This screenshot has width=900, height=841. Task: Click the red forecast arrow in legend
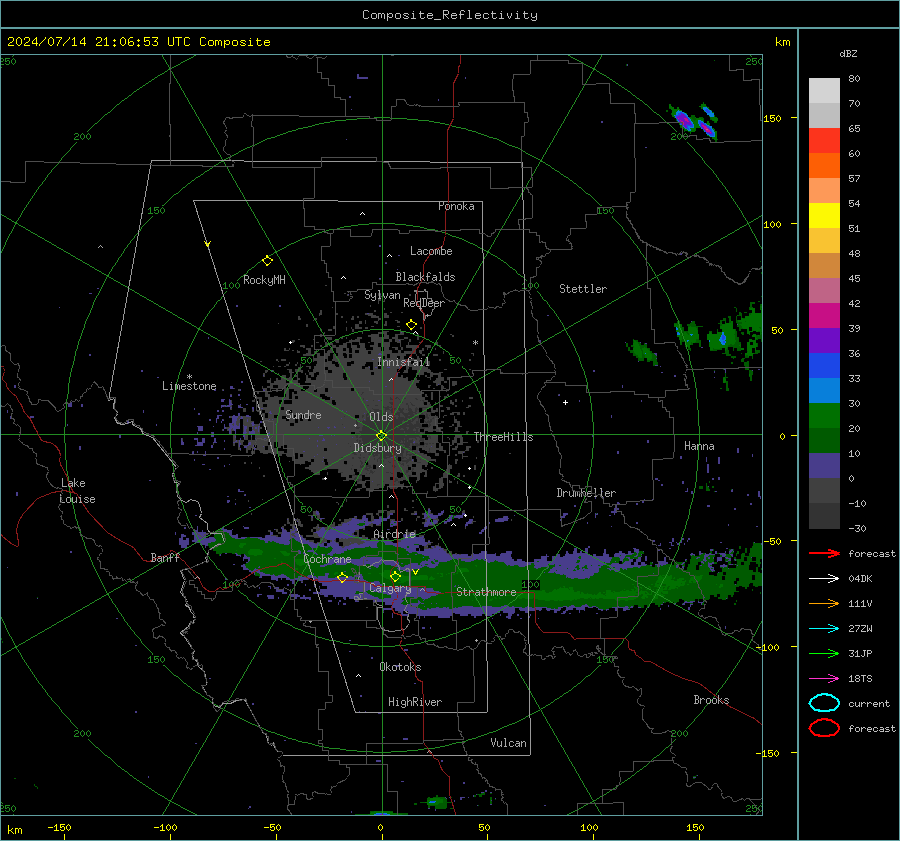(824, 553)
